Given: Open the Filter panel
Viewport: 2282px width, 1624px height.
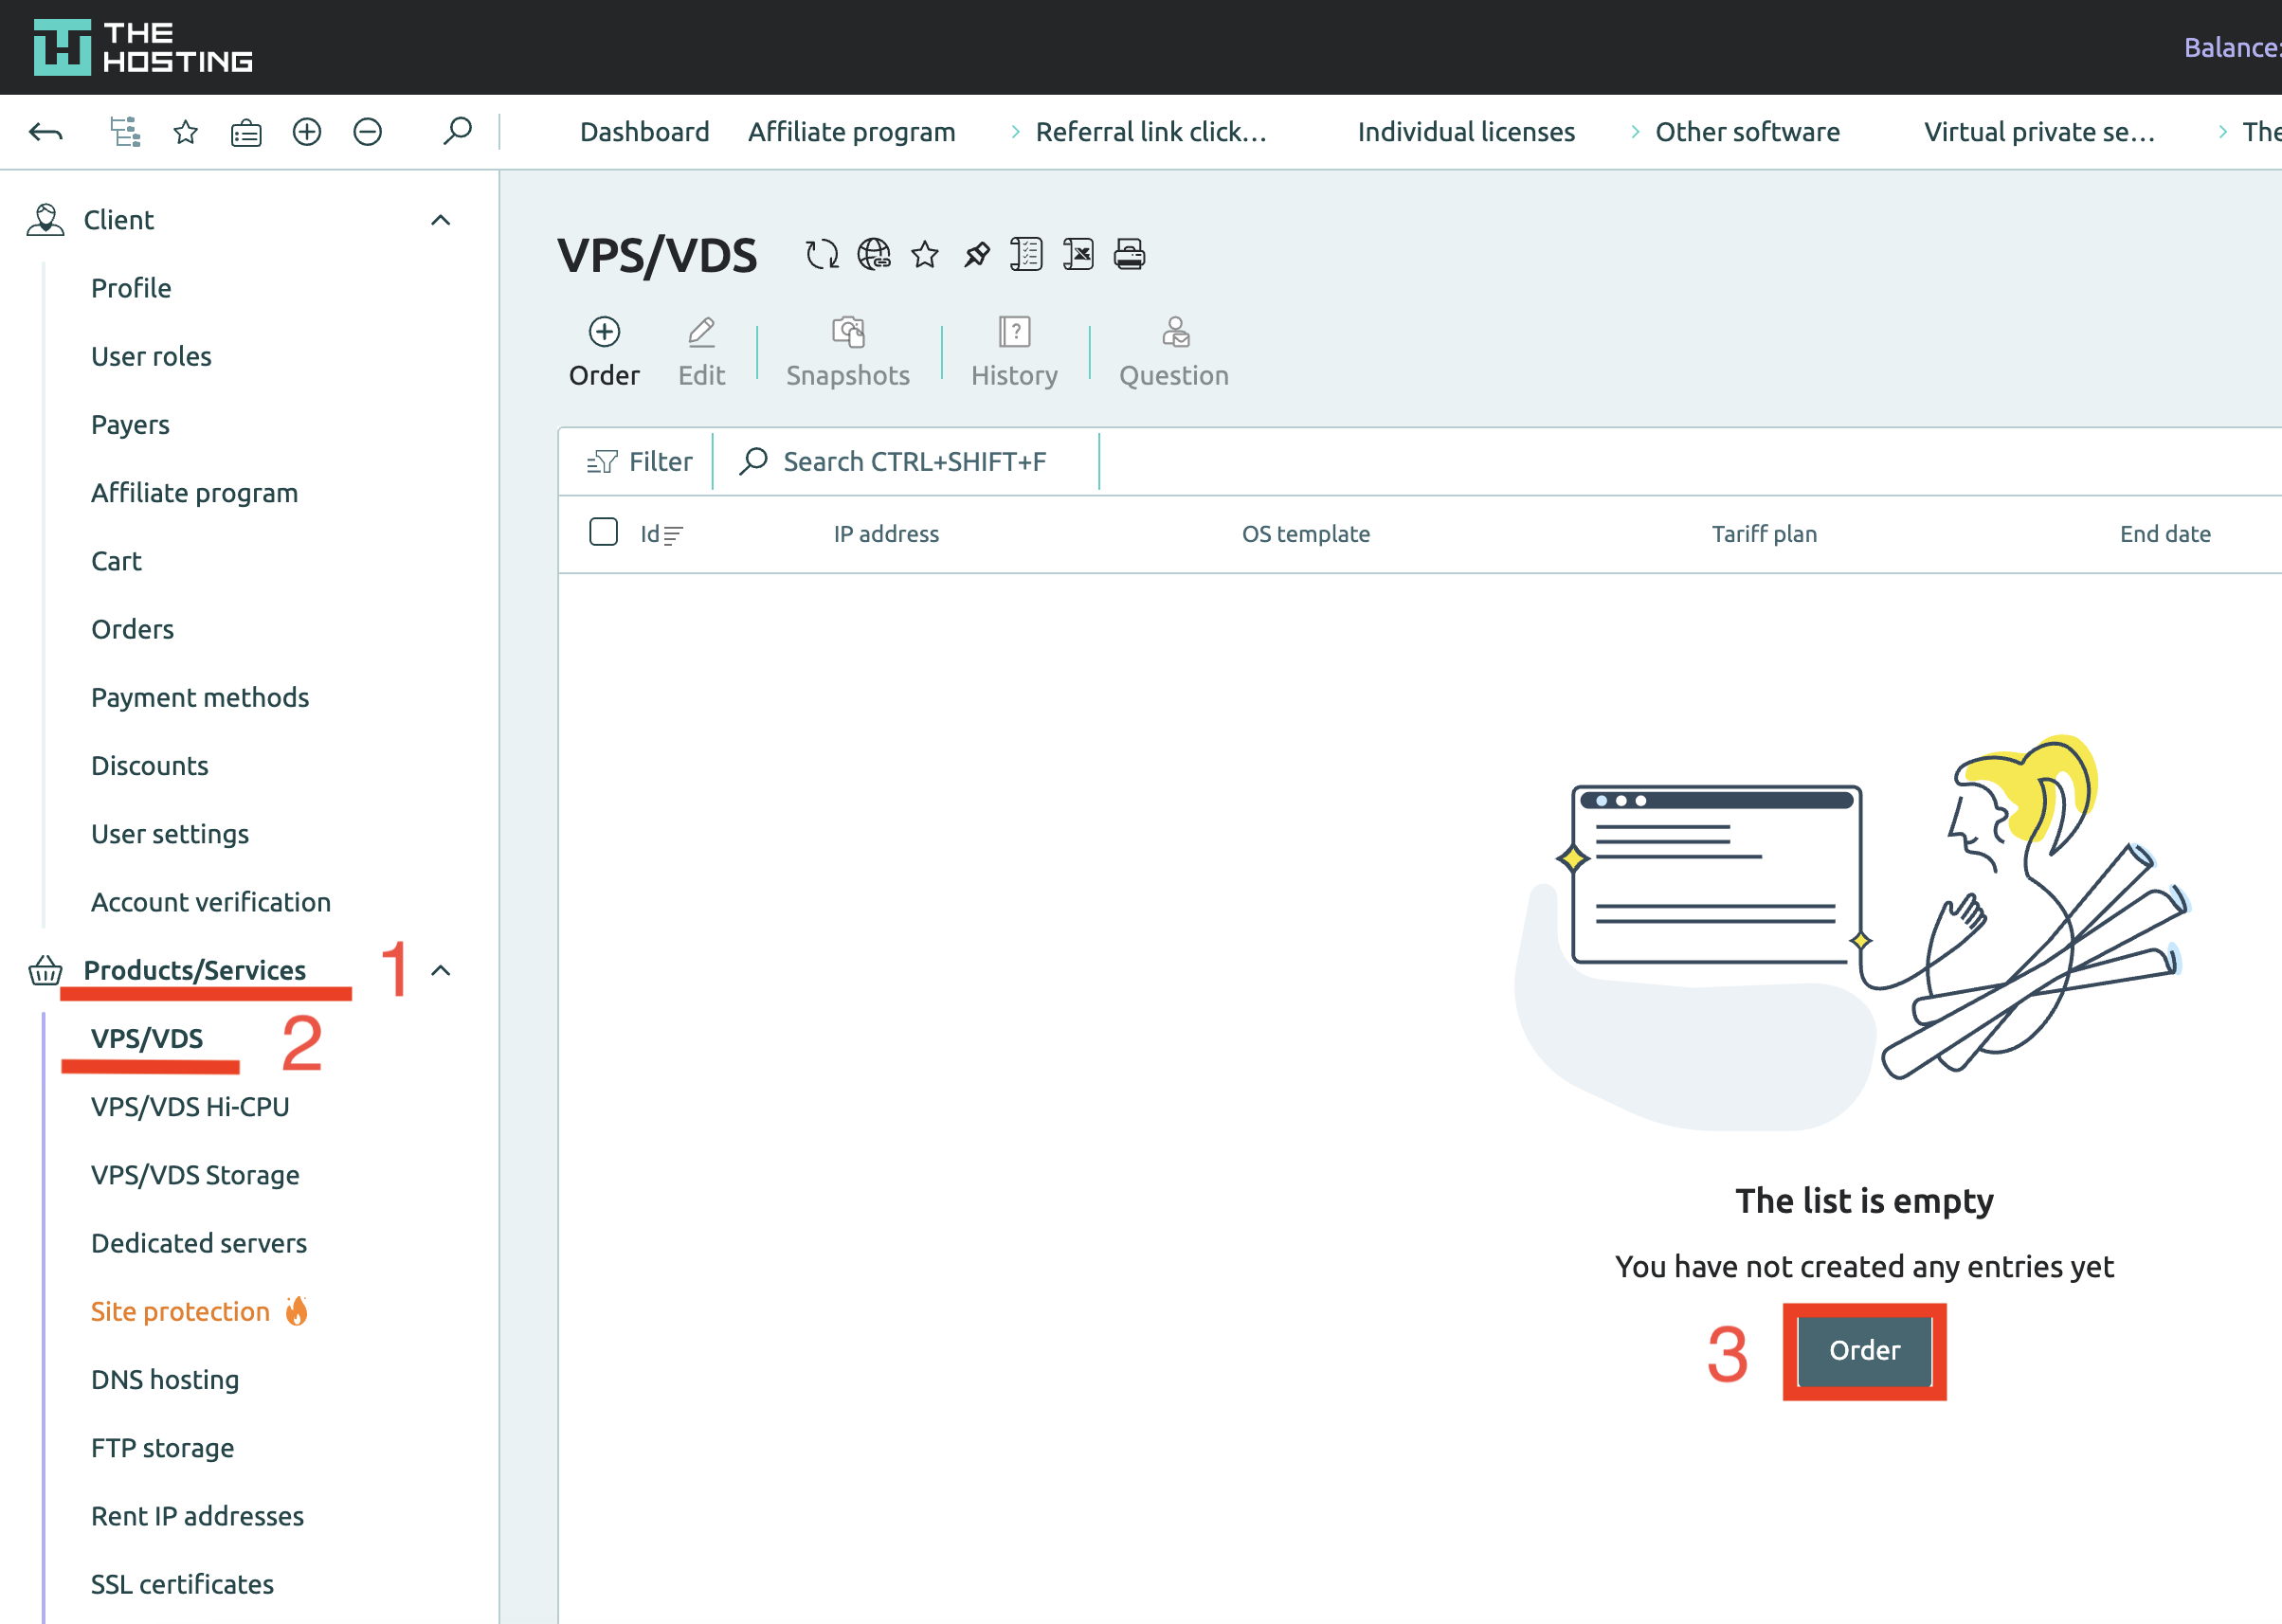Looking at the screenshot, I should [640, 462].
